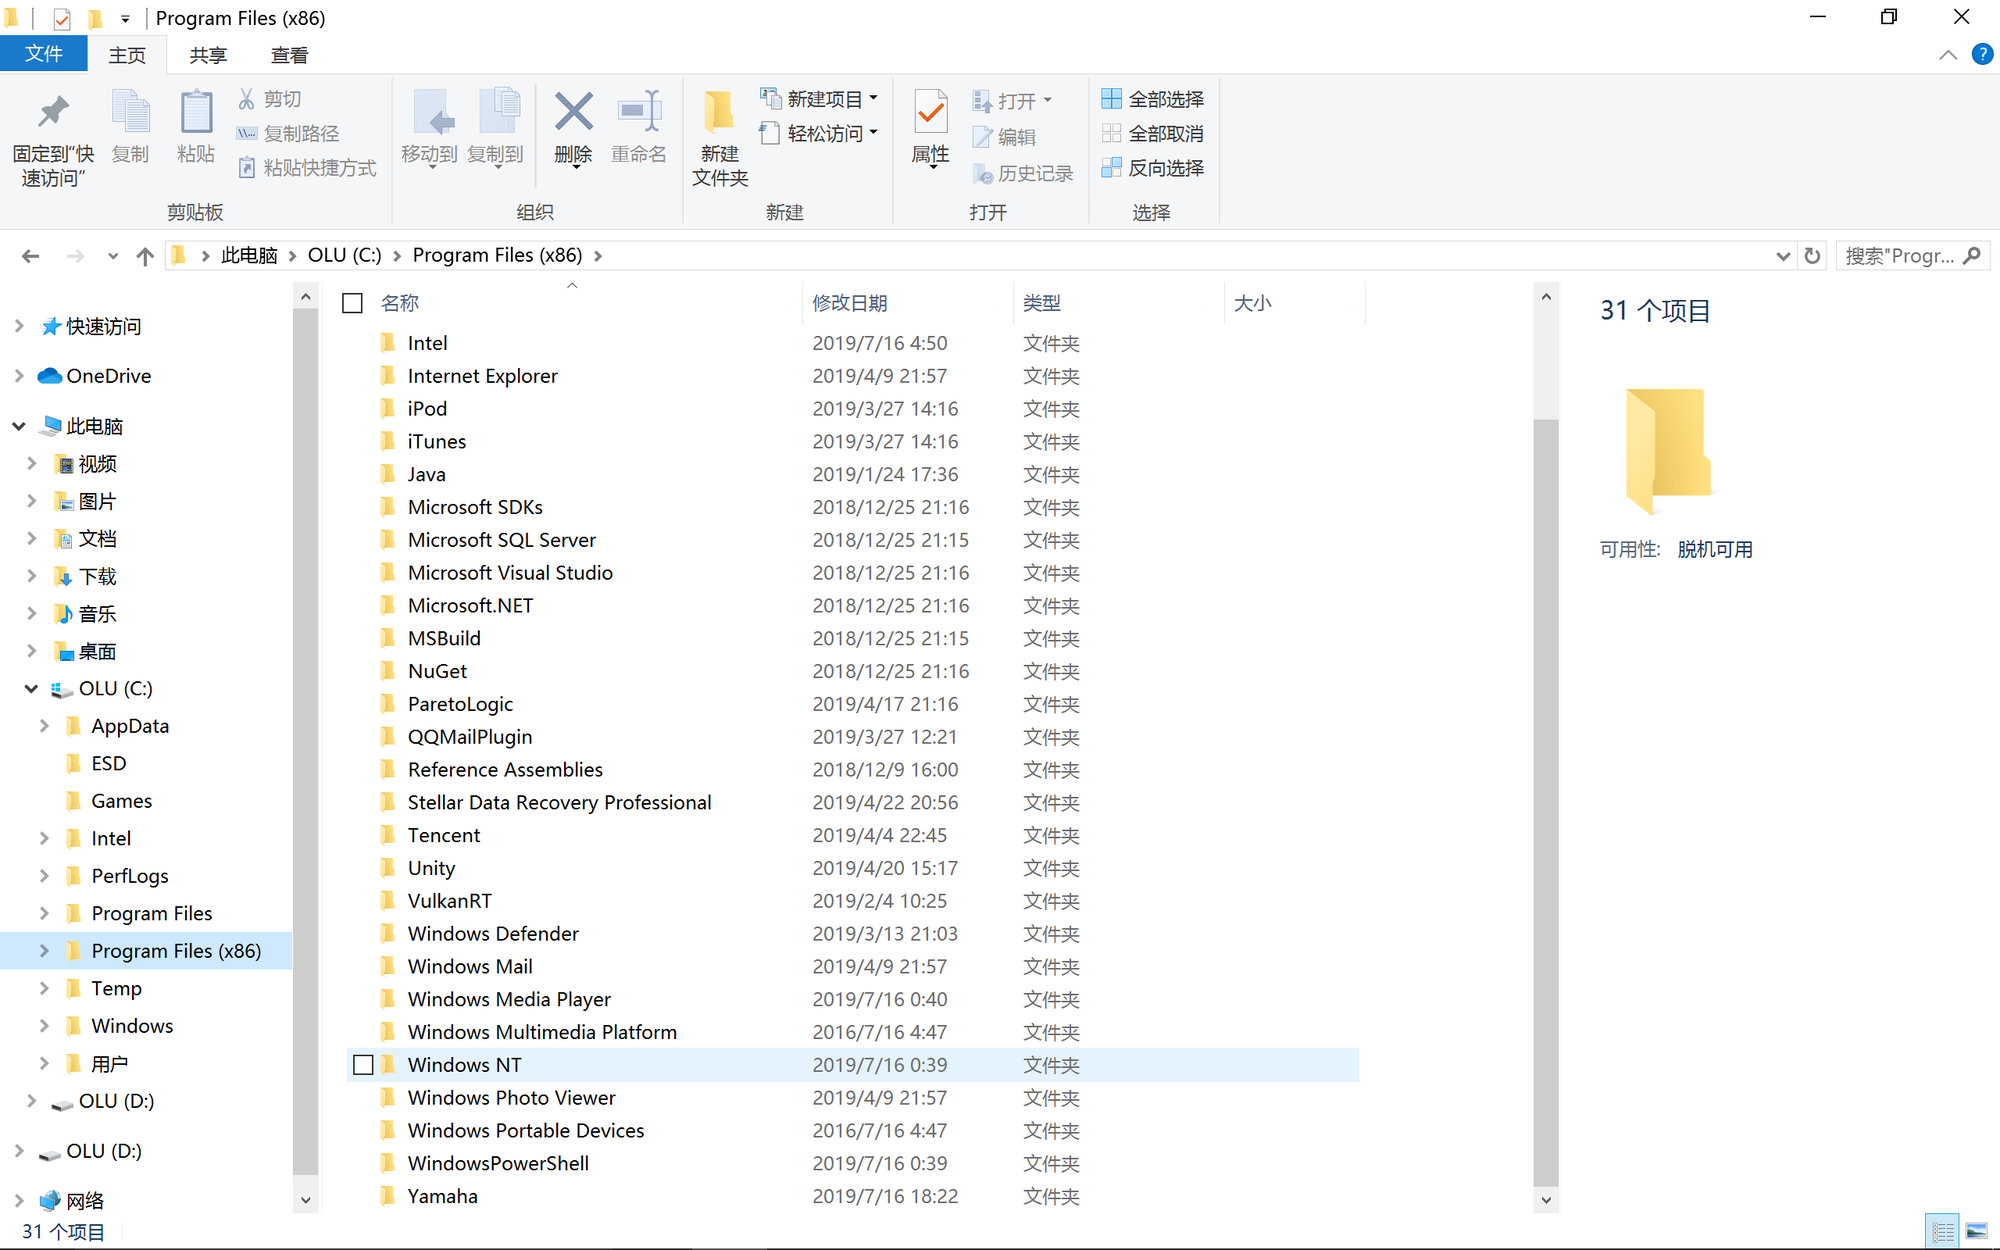Click the Cut (剪切) scissors icon
2000x1250 pixels.
(x=246, y=99)
